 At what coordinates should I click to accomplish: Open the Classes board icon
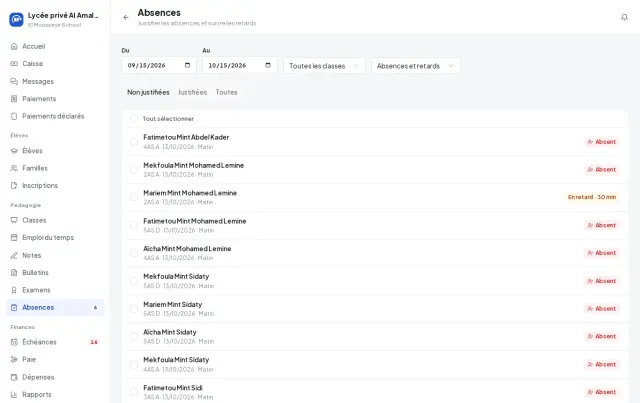click(14, 220)
